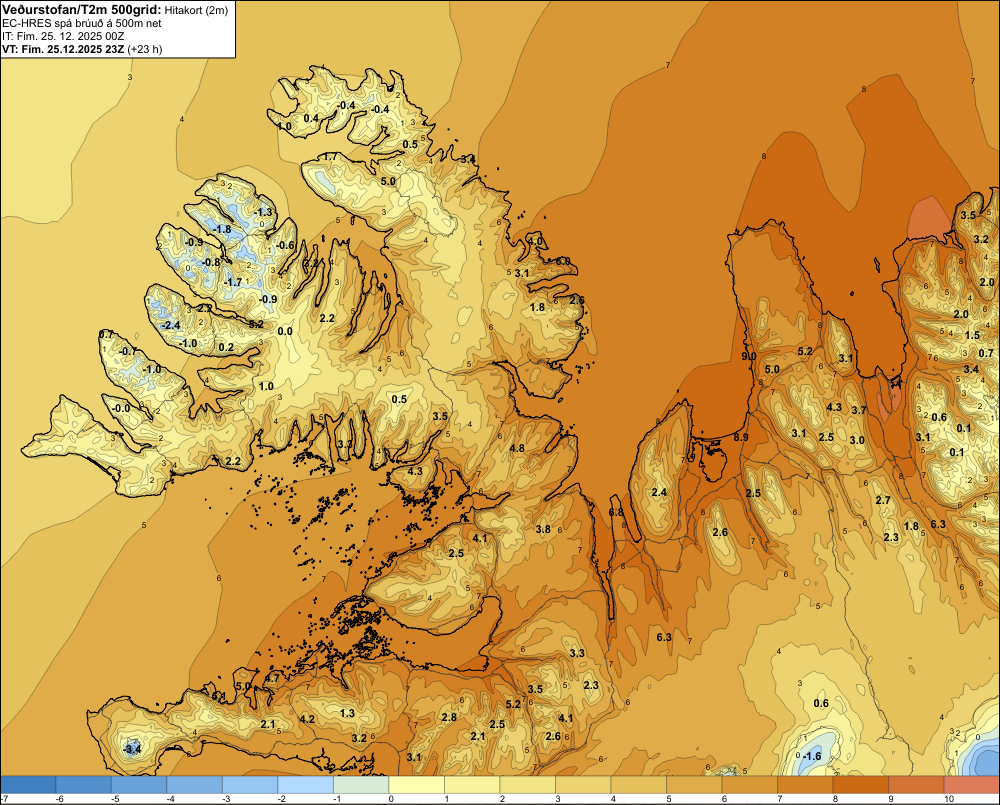The image size is (1000, 805).
Task: Click the '2.7' temperature value on the map
Action: point(883,500)
